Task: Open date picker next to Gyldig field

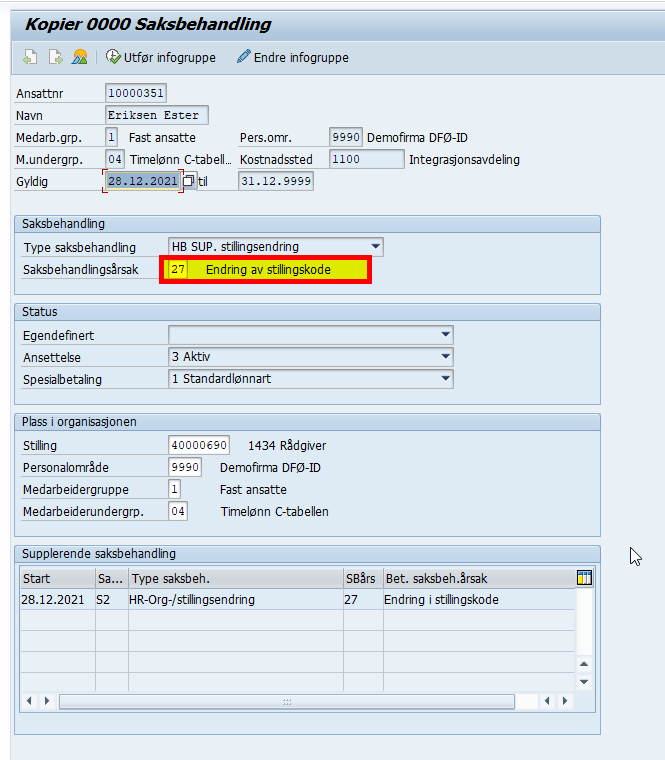Action: [189, 181]
